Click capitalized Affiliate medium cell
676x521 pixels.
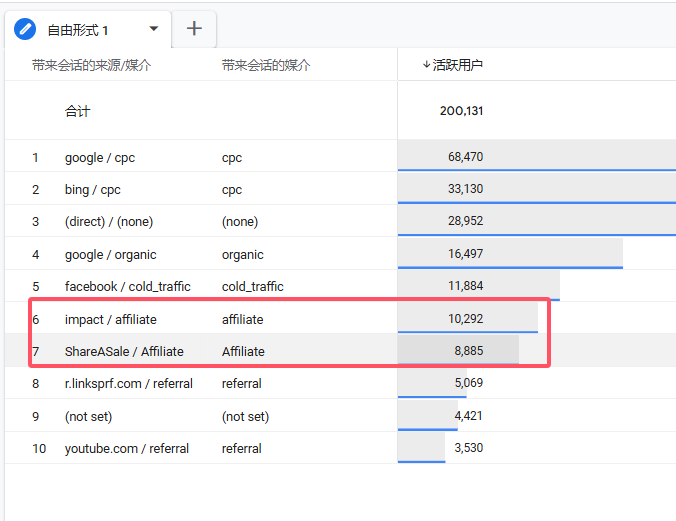point(243,352)
